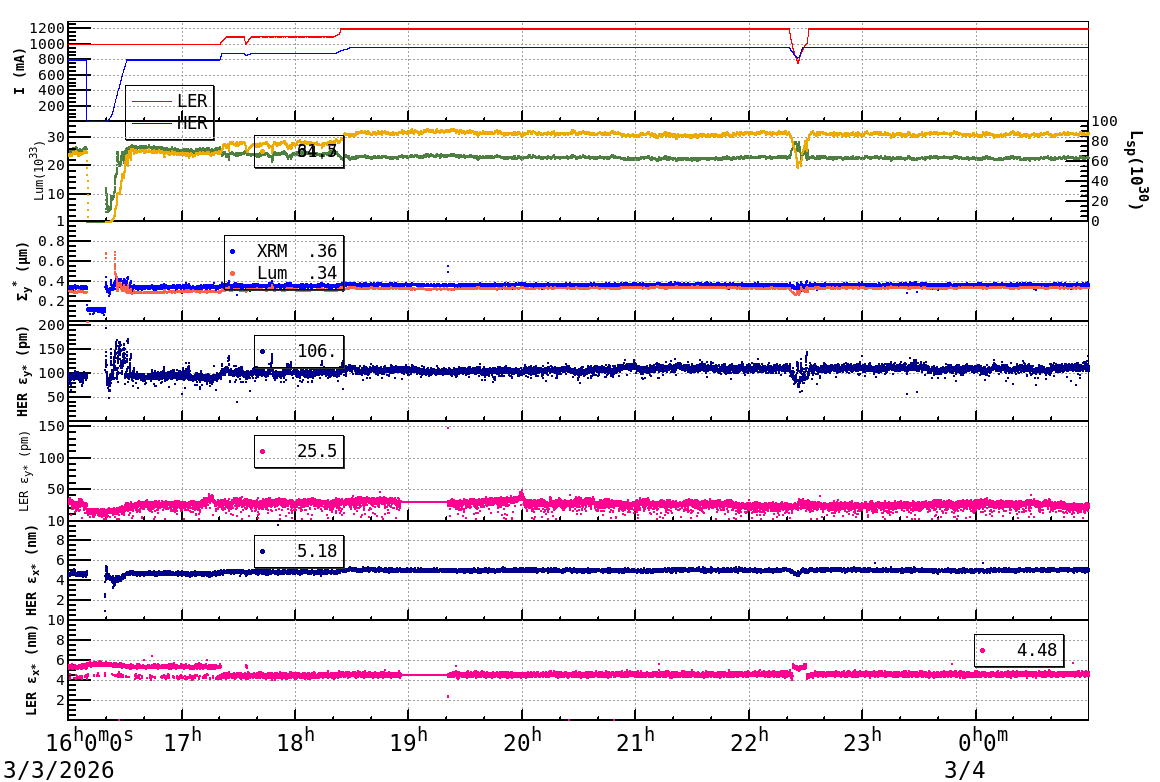Click the 18h time tick label
Screen dimensions: 1160x782
[296, 741]
